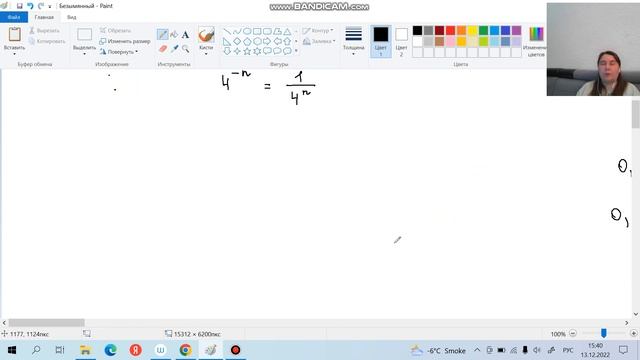Select the Pencil tool
Image resolution: width=640 pixels, height=360 pixels.
(x=162, y=35)
